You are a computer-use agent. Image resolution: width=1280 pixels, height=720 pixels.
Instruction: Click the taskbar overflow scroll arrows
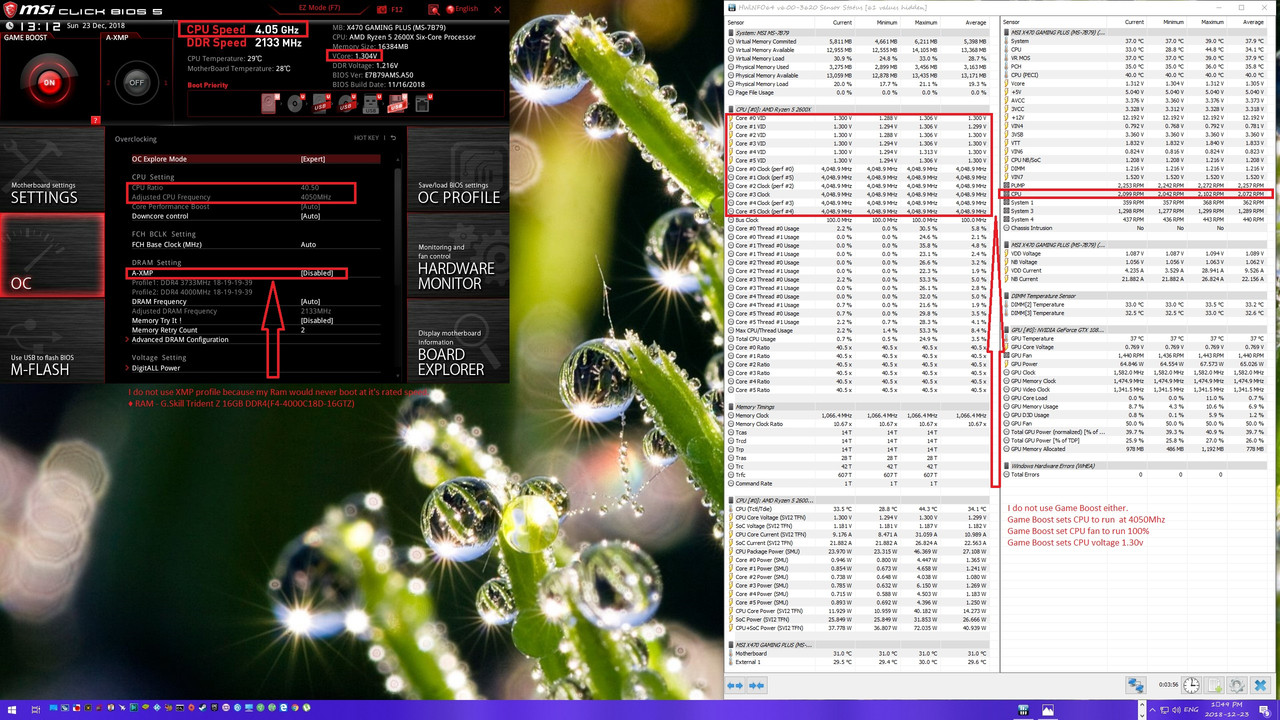1142,710
